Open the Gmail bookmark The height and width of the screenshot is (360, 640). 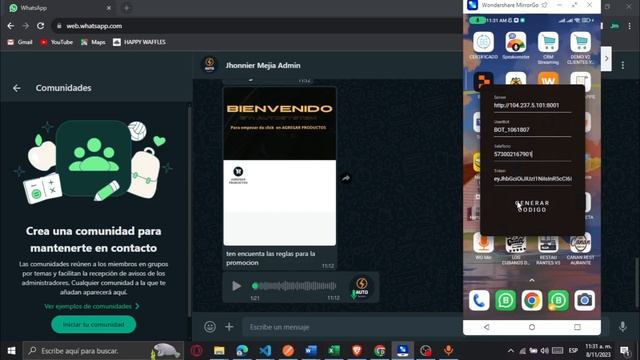point(20,42)
